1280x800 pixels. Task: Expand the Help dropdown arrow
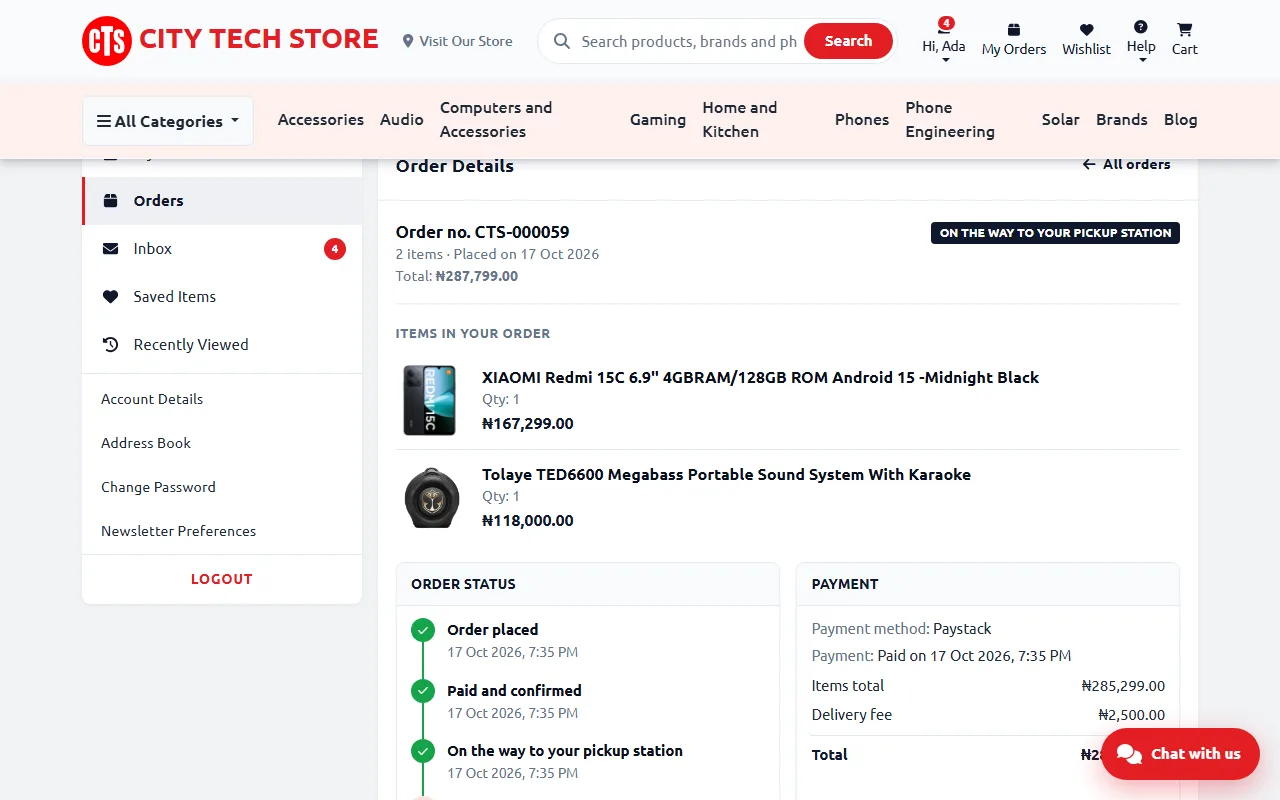(x=1142, y=60)
